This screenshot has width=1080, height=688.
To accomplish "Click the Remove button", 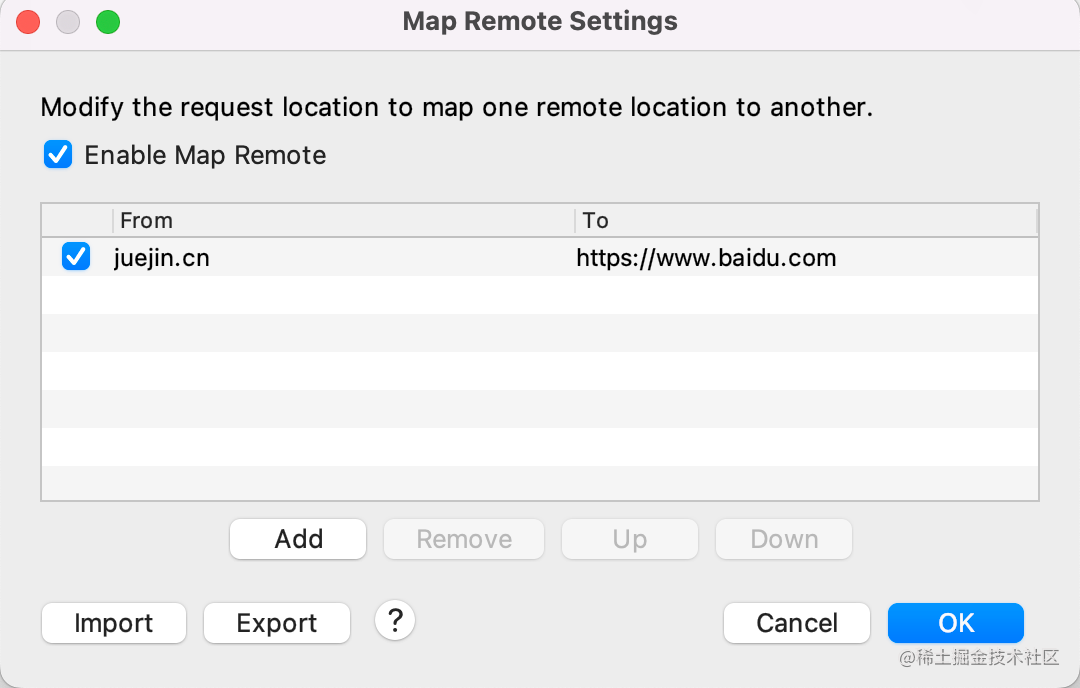I will (x=464, y=539).
